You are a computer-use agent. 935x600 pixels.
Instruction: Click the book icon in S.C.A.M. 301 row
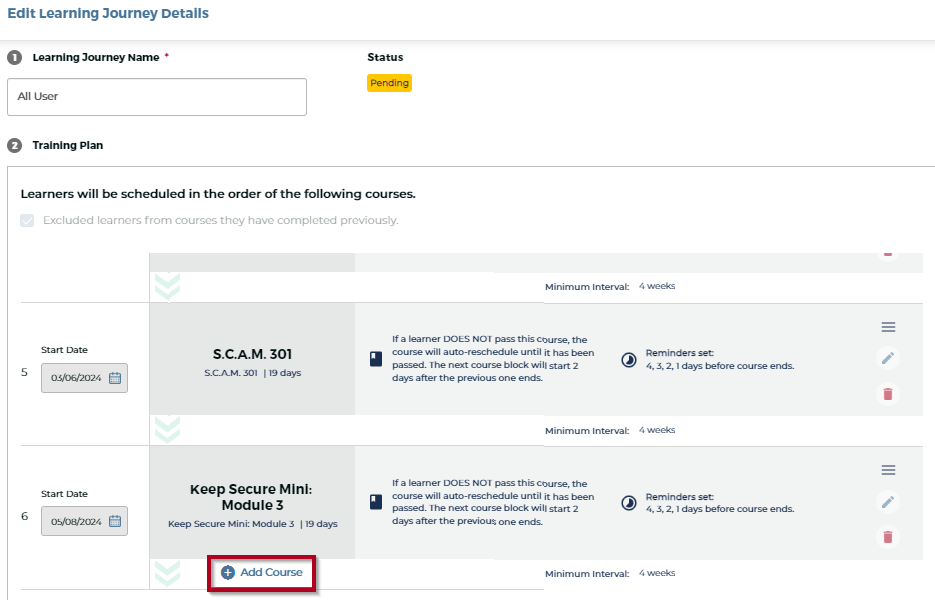pos(376,358)
